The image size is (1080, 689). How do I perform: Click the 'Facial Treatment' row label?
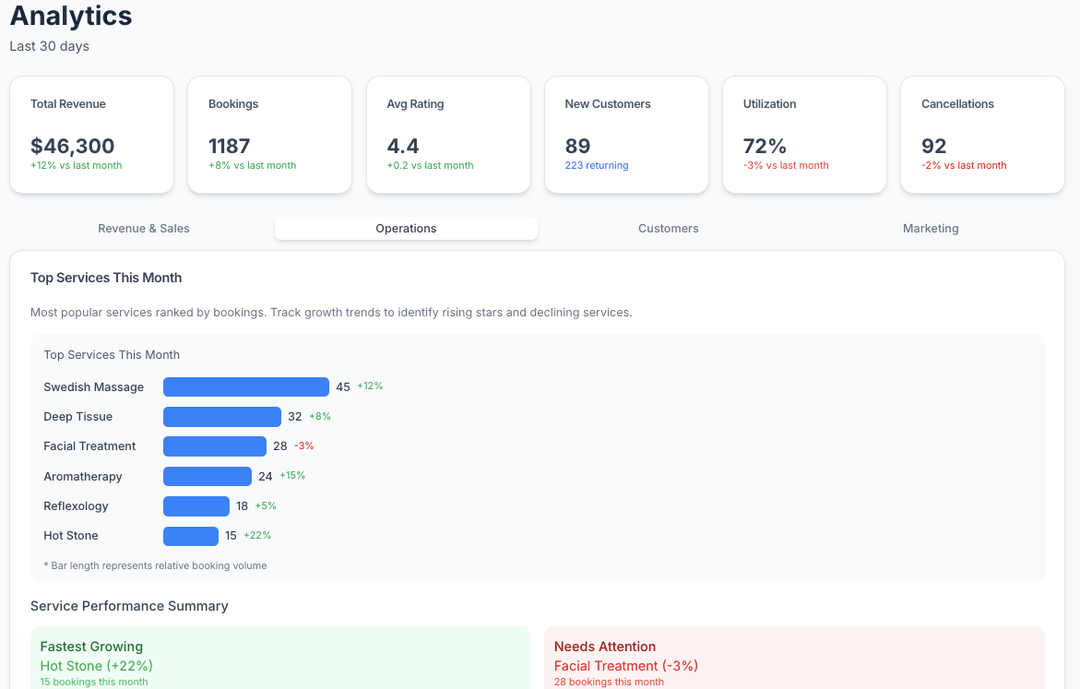pos(90,446)
